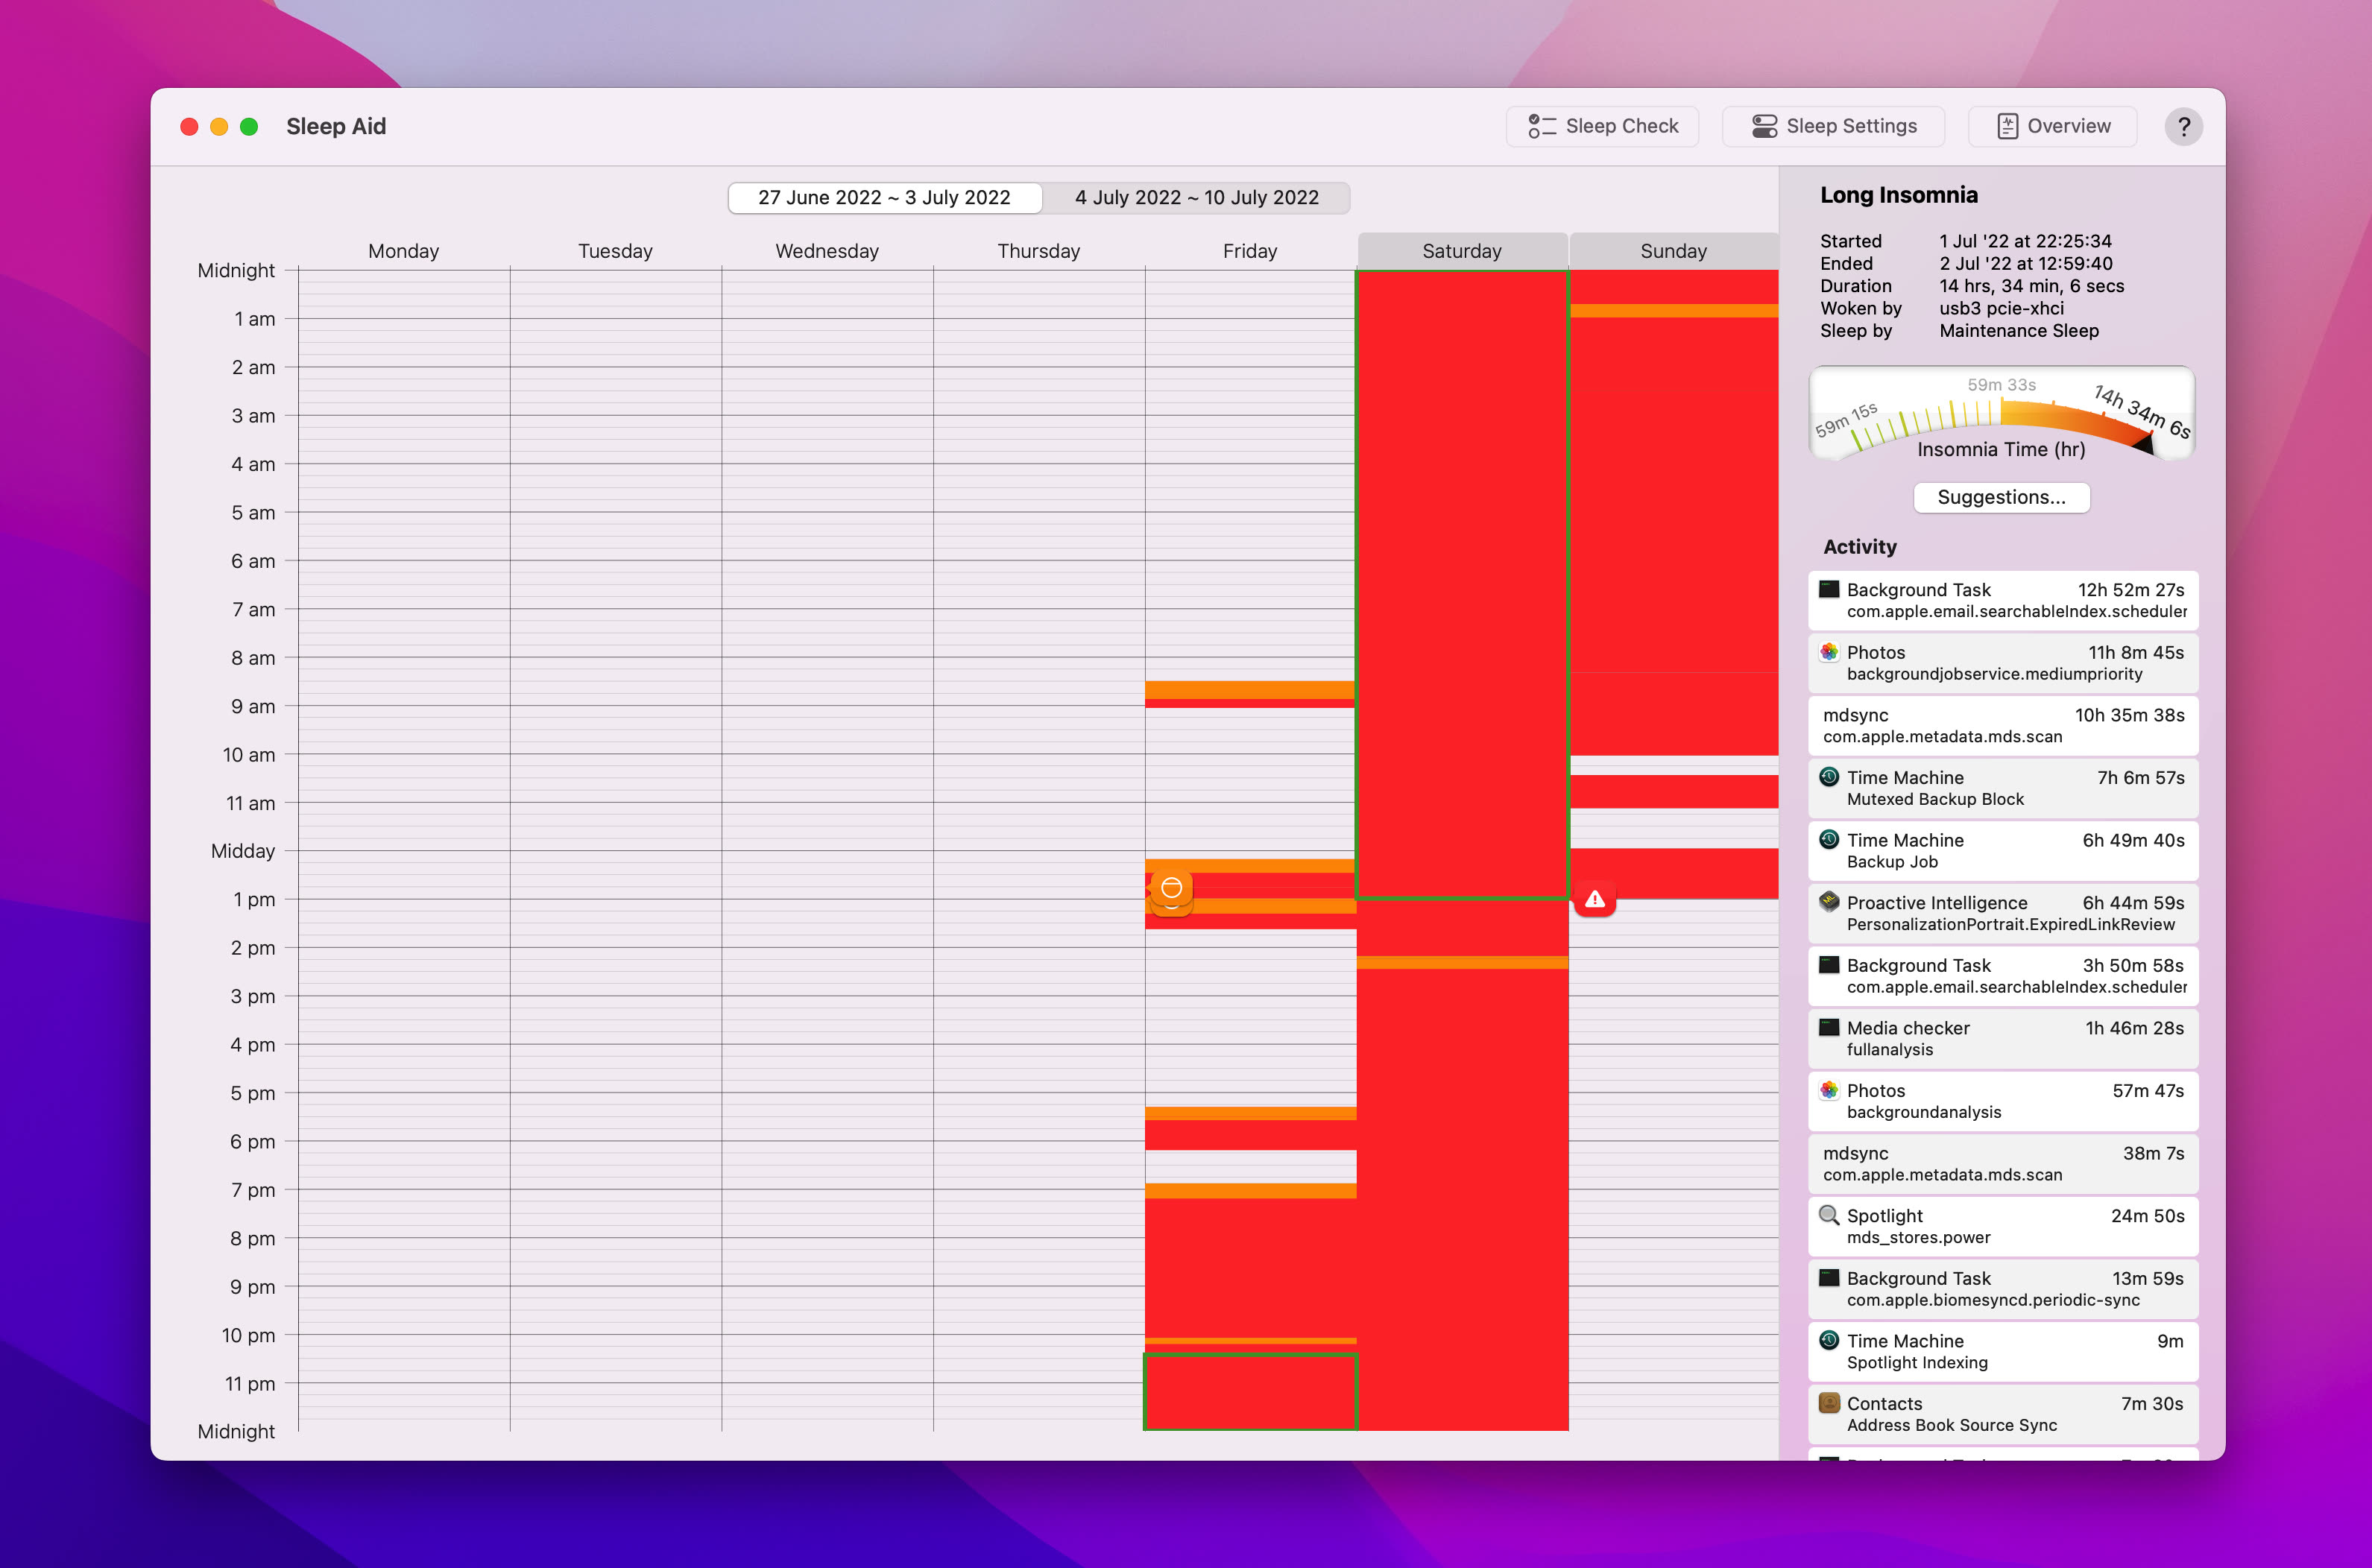The image size is (2372, 1568).
Task: Click the Insomnia Time gauge
Action: click(2001, 413)
